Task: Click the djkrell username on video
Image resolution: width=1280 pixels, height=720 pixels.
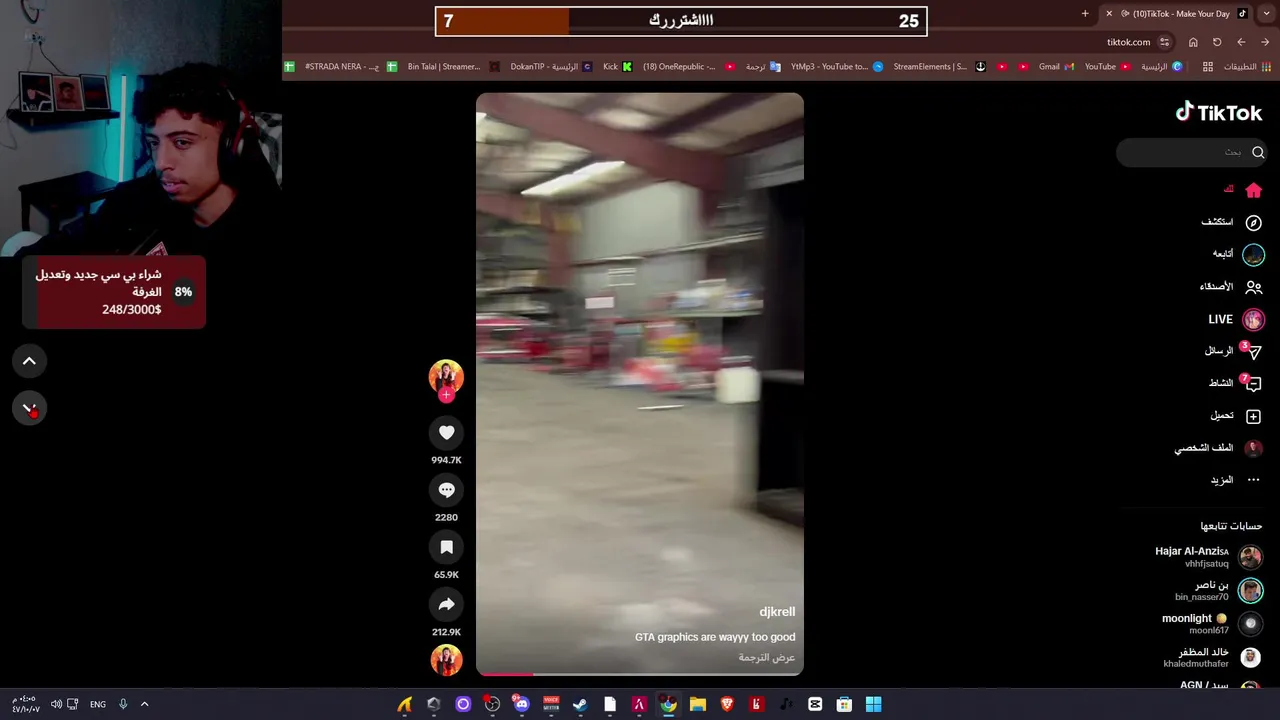Action: [x=777, y=612]
